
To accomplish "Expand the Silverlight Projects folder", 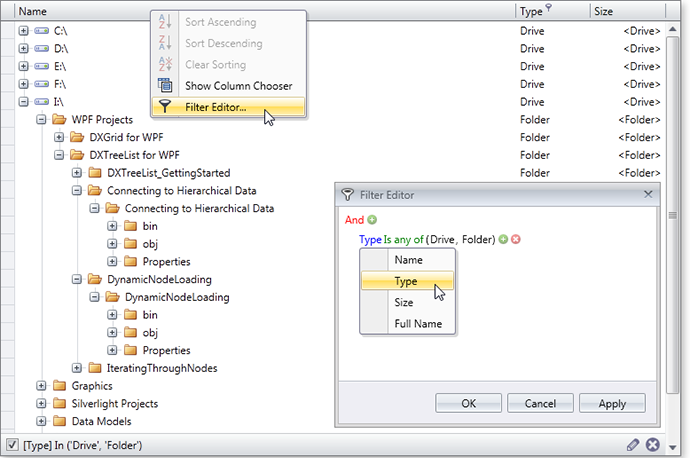I will click(41, 404).
